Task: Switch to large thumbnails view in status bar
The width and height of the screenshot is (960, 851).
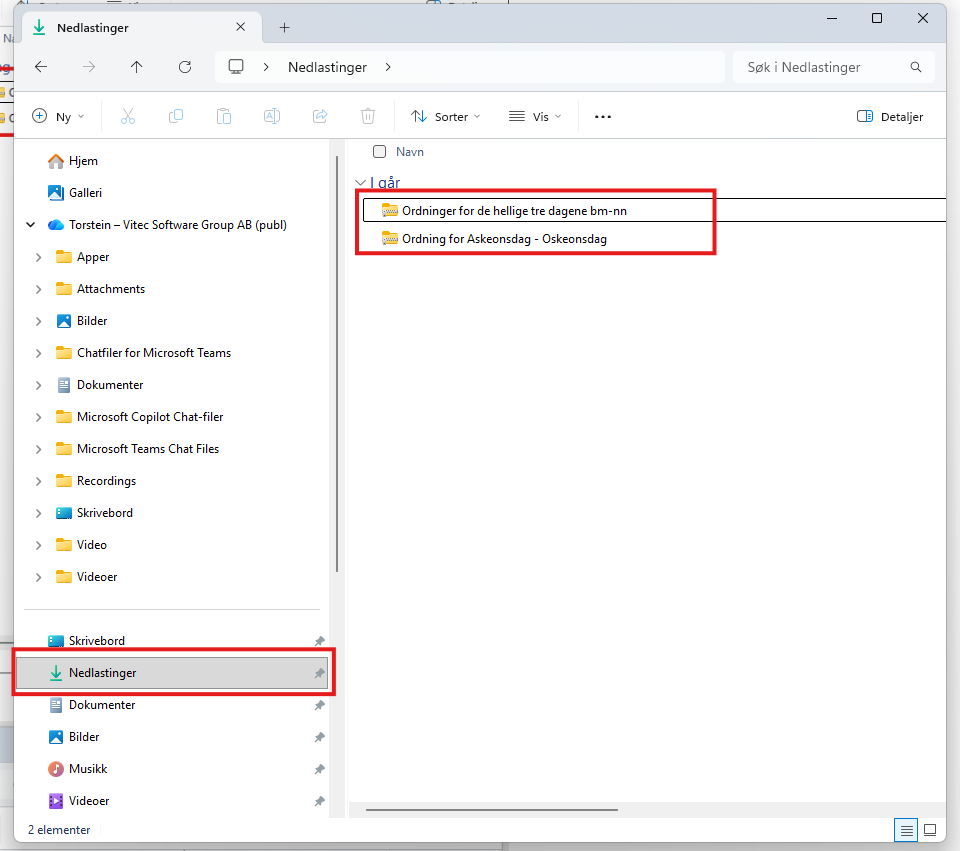Action: coord(930,830)
